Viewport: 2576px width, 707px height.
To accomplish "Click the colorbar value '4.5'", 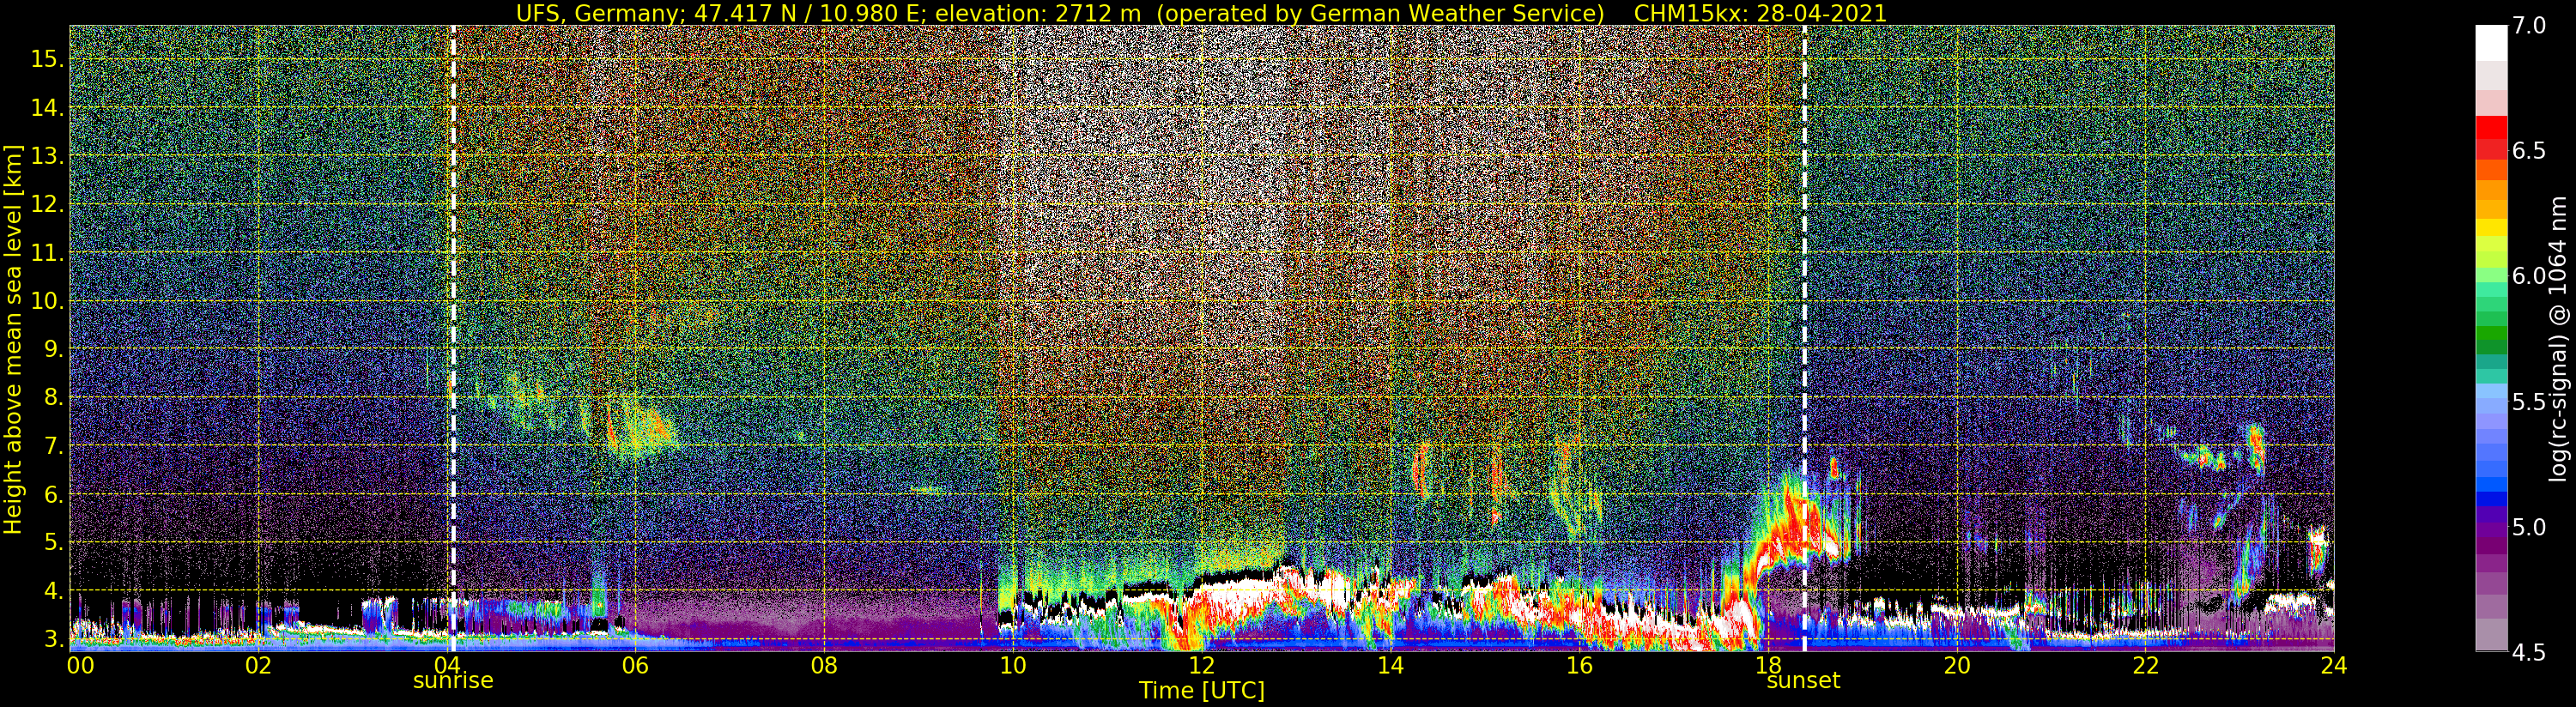I will [x=2529, y=653].
